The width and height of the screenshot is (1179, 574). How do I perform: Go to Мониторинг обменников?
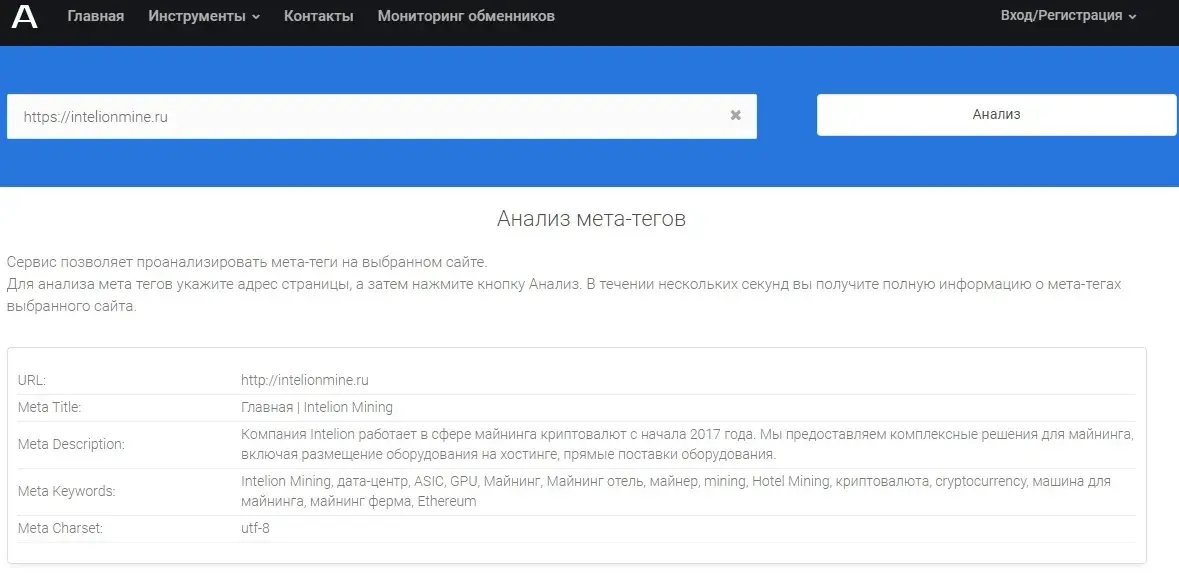click(466, 16)
